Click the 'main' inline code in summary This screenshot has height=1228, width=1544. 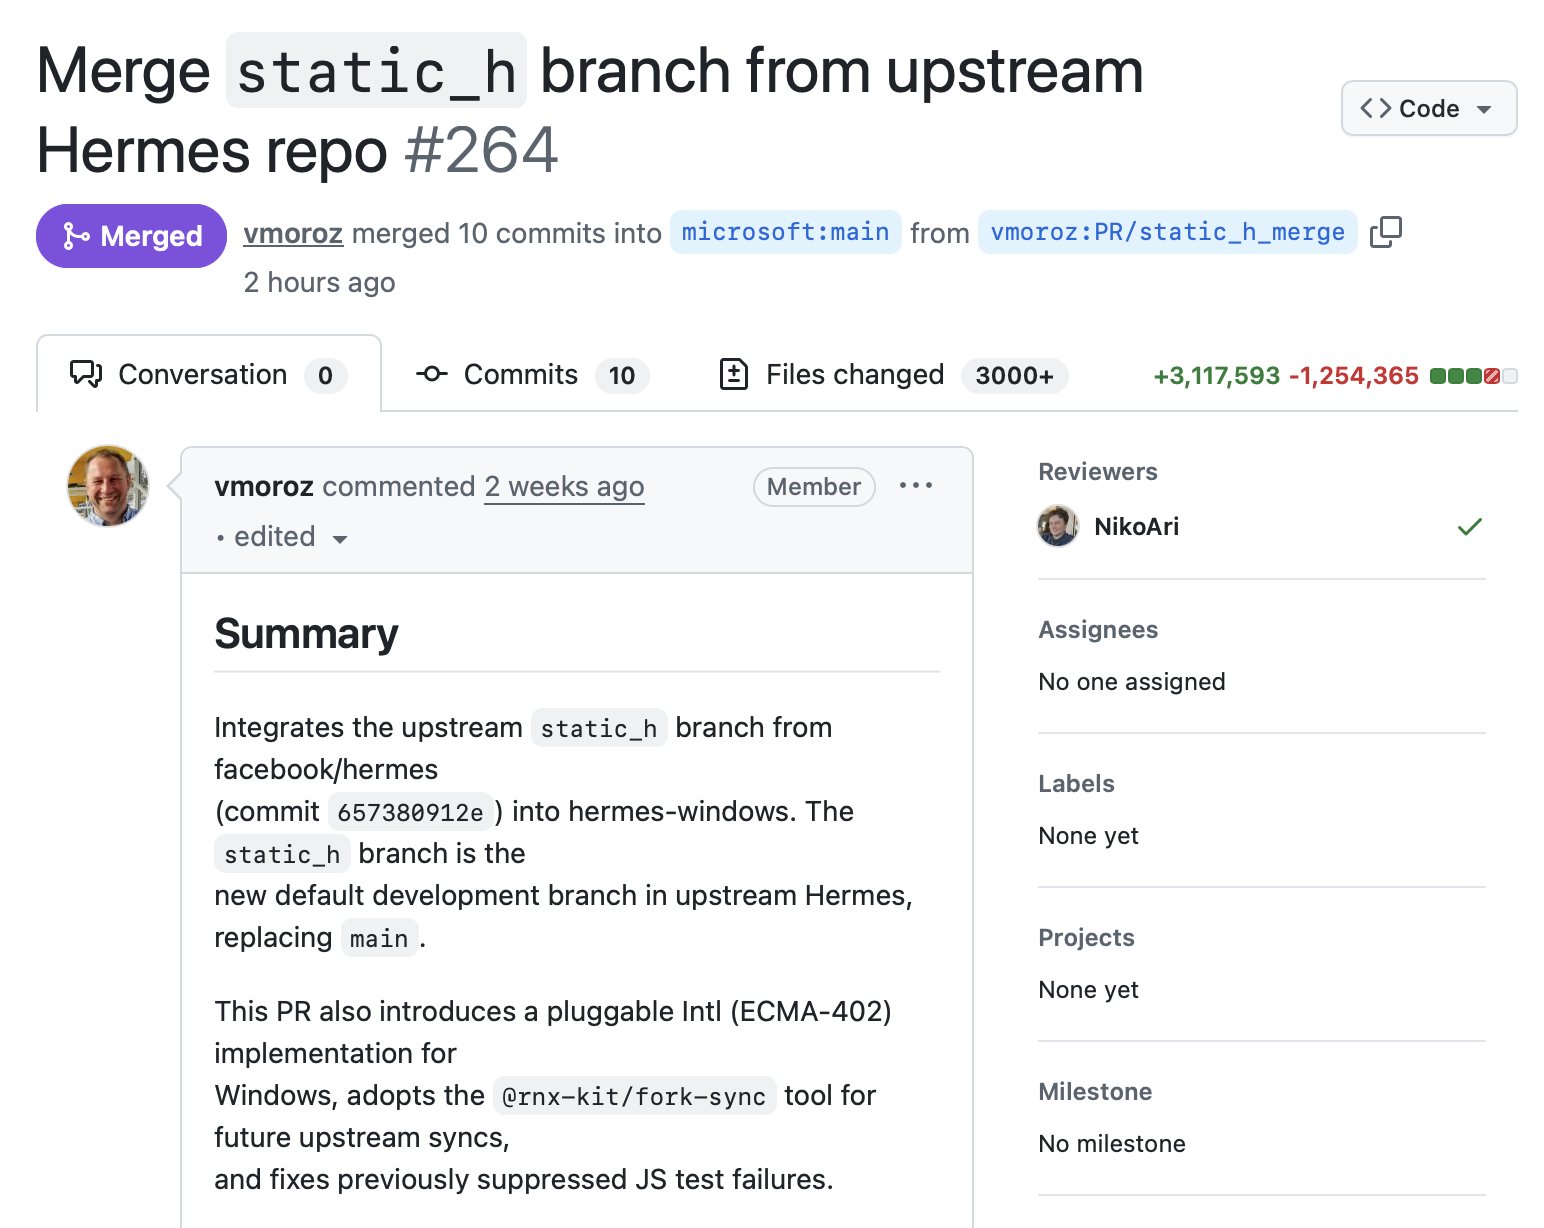379,938
